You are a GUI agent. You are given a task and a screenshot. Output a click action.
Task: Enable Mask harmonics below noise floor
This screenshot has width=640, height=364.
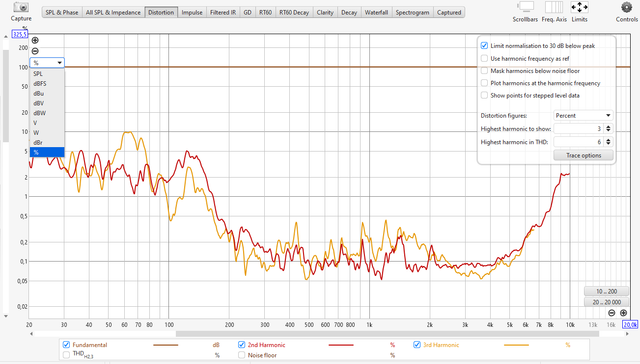pos(484,71)
